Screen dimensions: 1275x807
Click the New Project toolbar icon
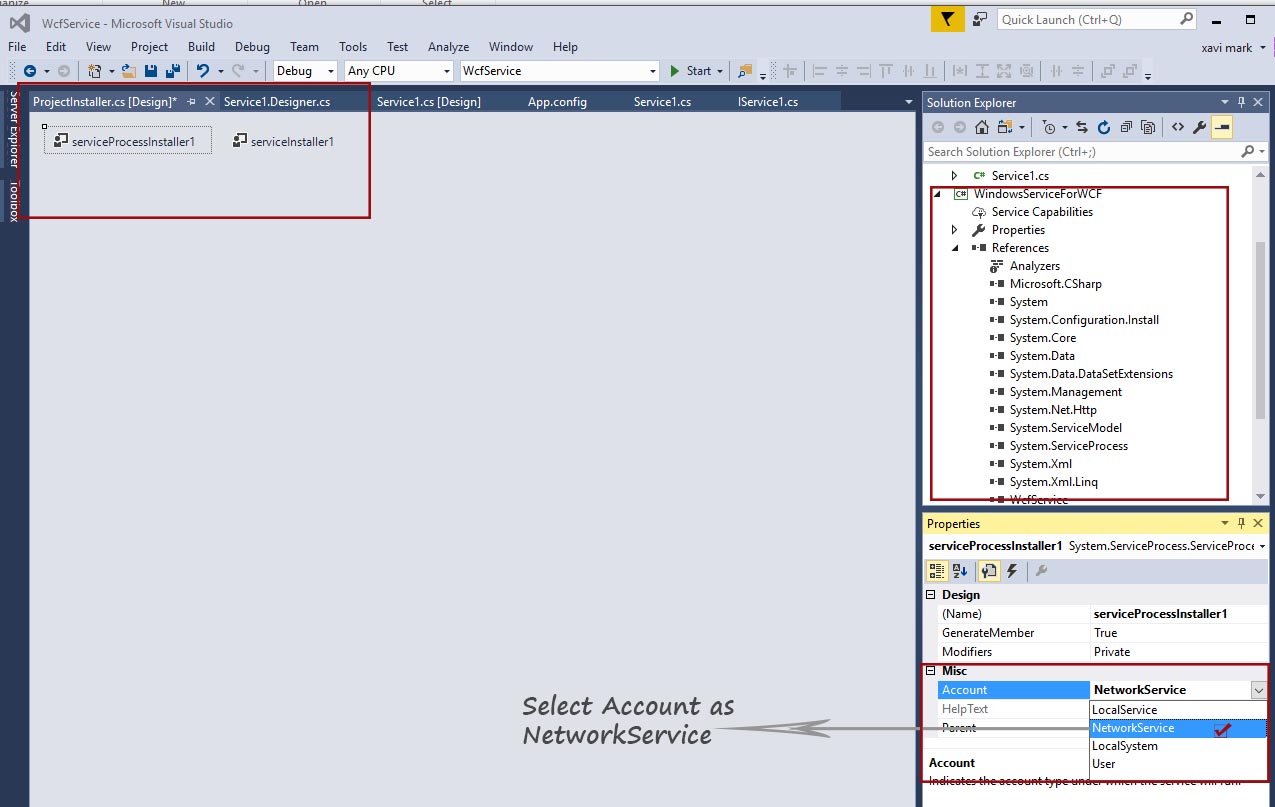point(94,71)
